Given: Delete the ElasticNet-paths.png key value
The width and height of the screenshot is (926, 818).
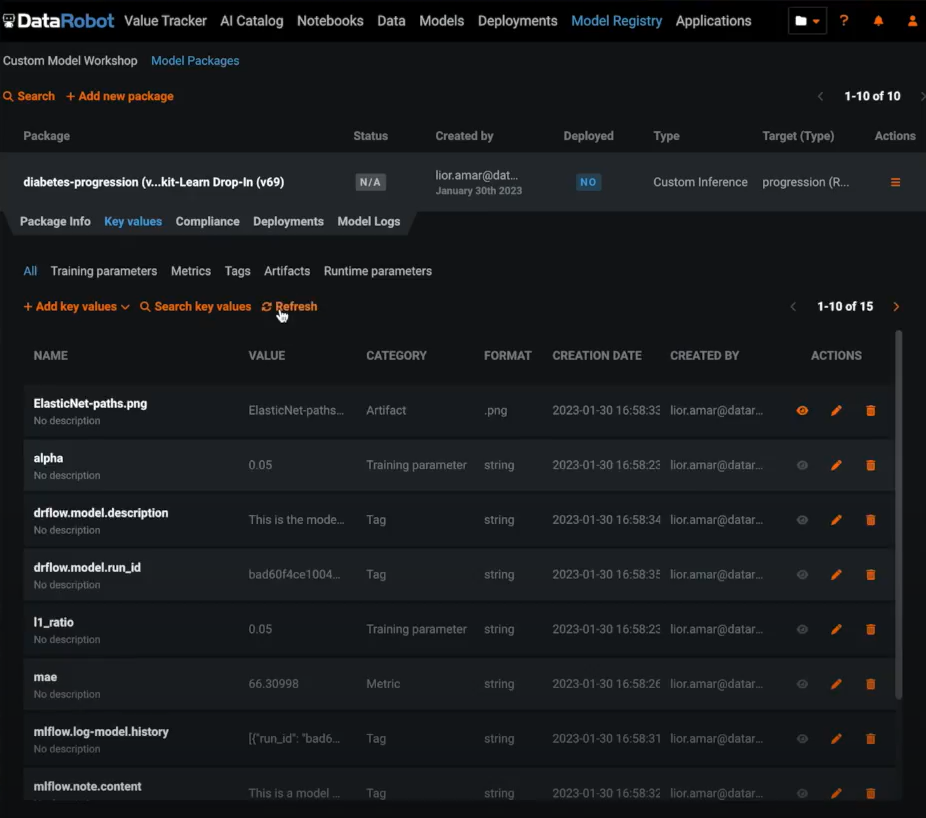Looking at the screenshot, I should click(870, 410).
